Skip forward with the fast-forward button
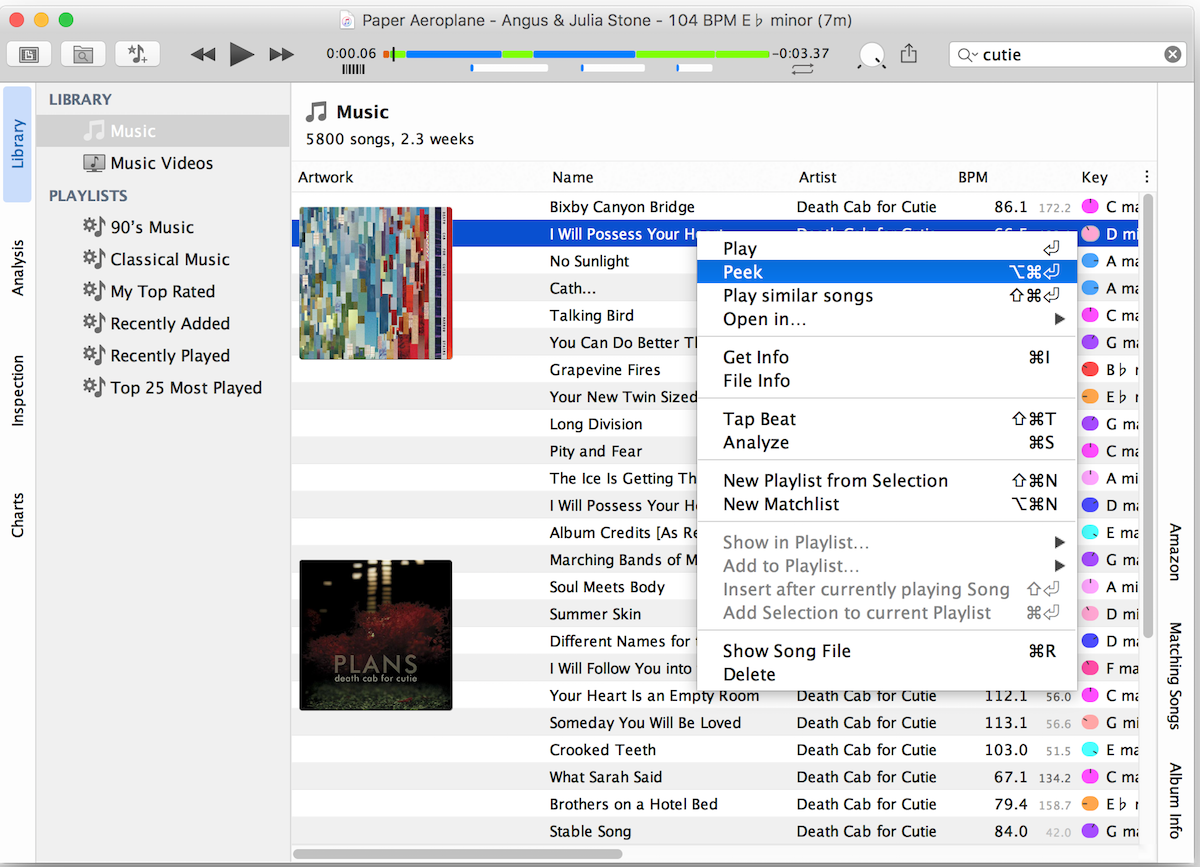The width and height of the screenshot is (1200, 867). click(x=282, y=55)
